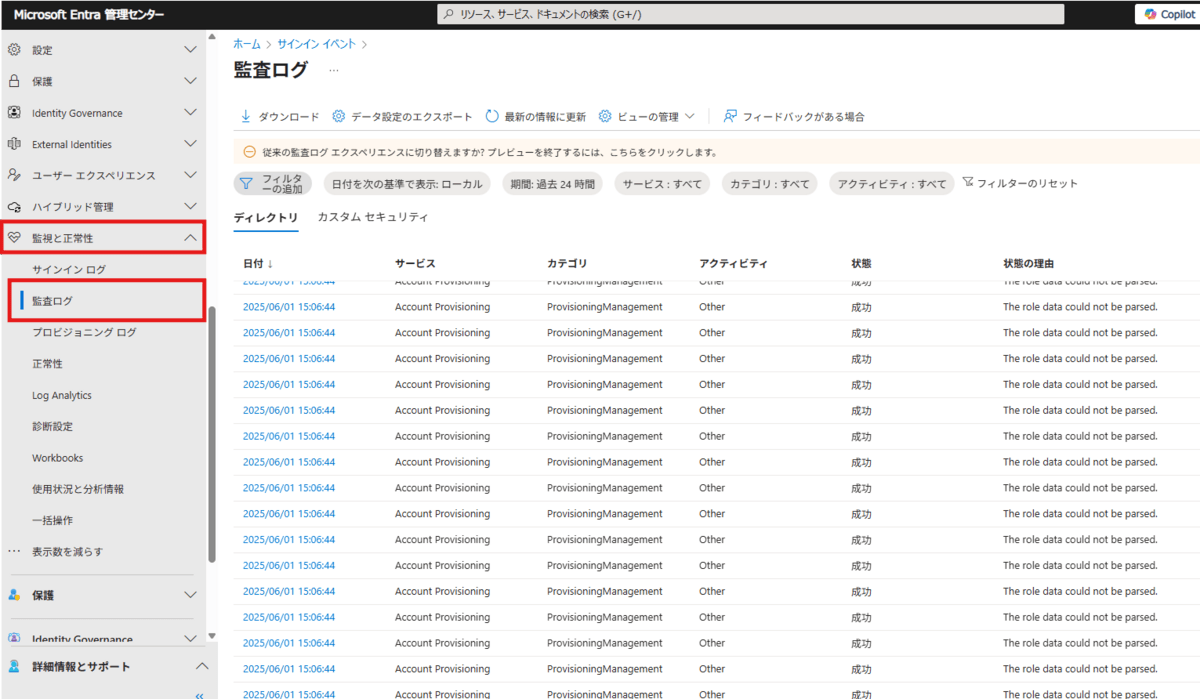The width and height of the screenshot is (1200, 699).
Task: Expand the External Identities chevron
Action: click(x=191, y=144)
